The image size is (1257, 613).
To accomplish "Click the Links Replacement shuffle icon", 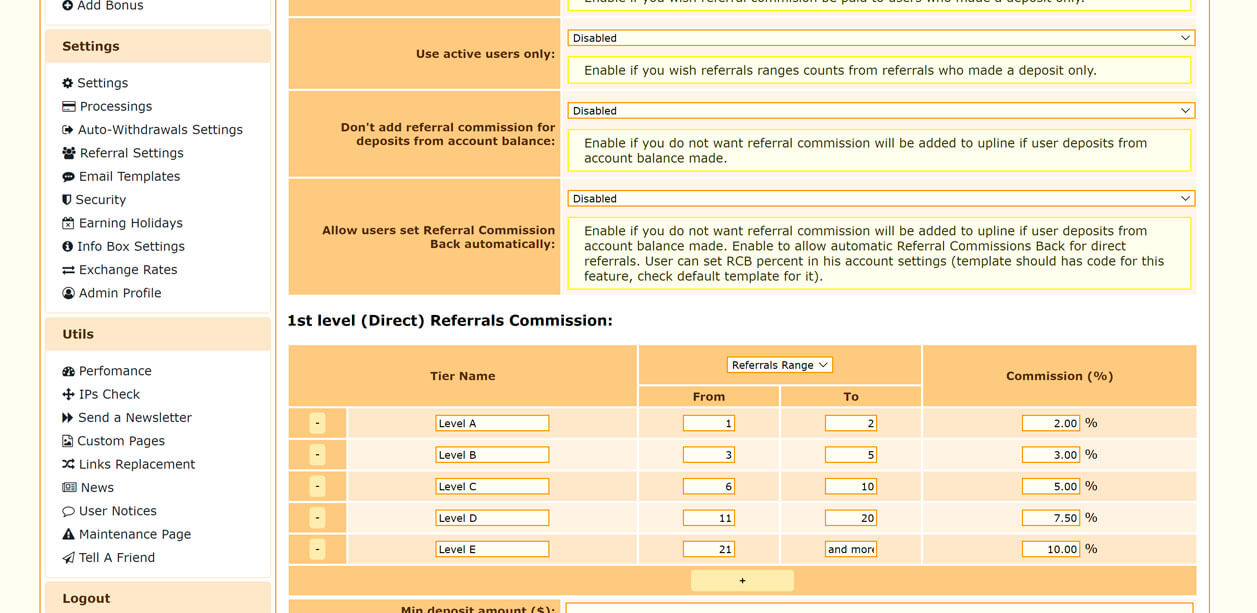I will [x=68, y=464].
